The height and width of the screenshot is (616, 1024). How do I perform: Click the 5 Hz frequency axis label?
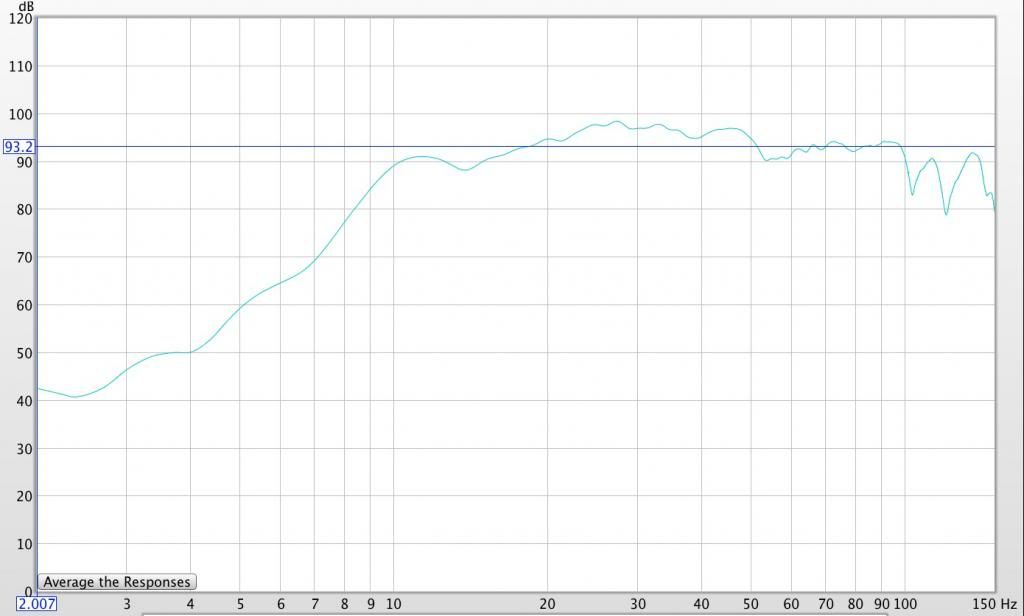[x=240, y=604]
